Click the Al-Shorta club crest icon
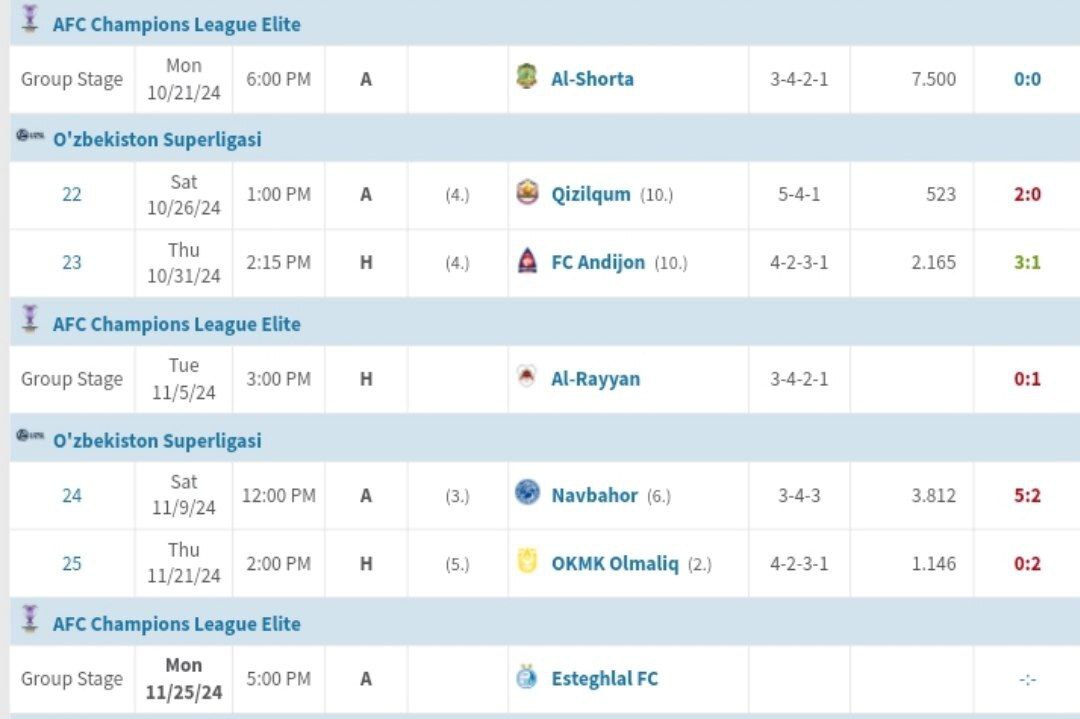1080x719 pixels. [x=527, y=77]
